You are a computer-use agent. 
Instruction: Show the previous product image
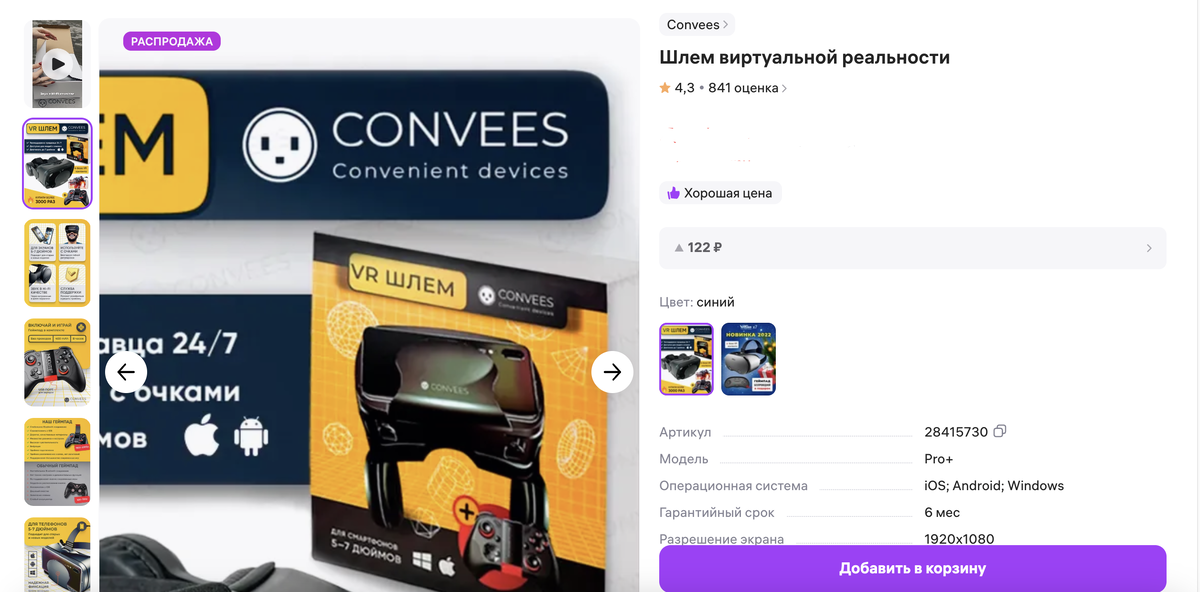pyautogui.click(x=126, y=372)
